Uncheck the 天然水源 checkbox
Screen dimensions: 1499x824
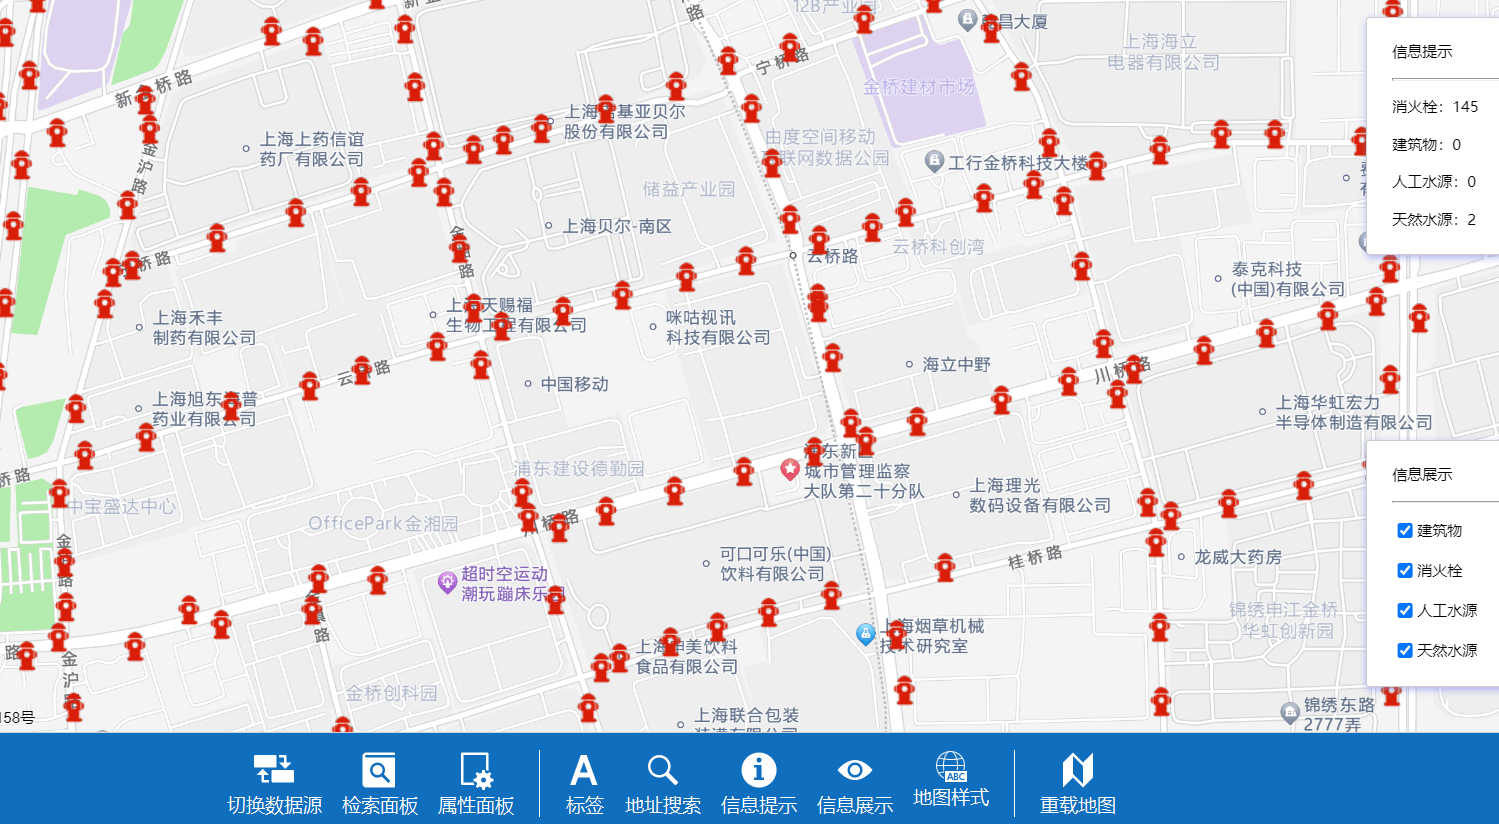pyautogui.click(x=1405, y=650)
